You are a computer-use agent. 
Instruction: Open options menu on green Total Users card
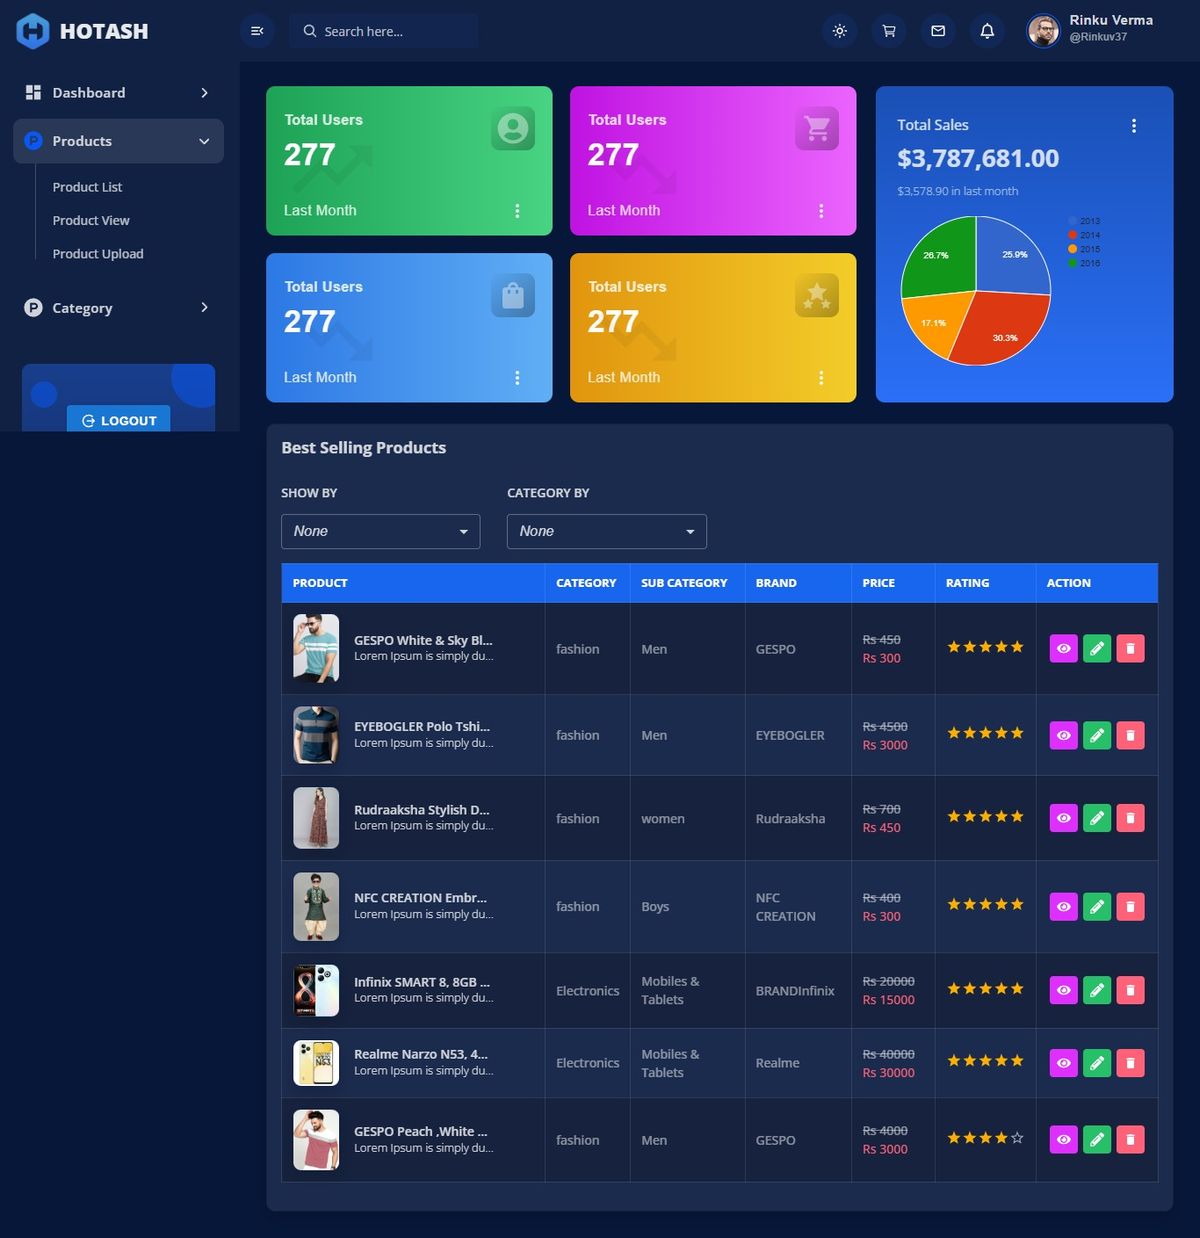517,211
